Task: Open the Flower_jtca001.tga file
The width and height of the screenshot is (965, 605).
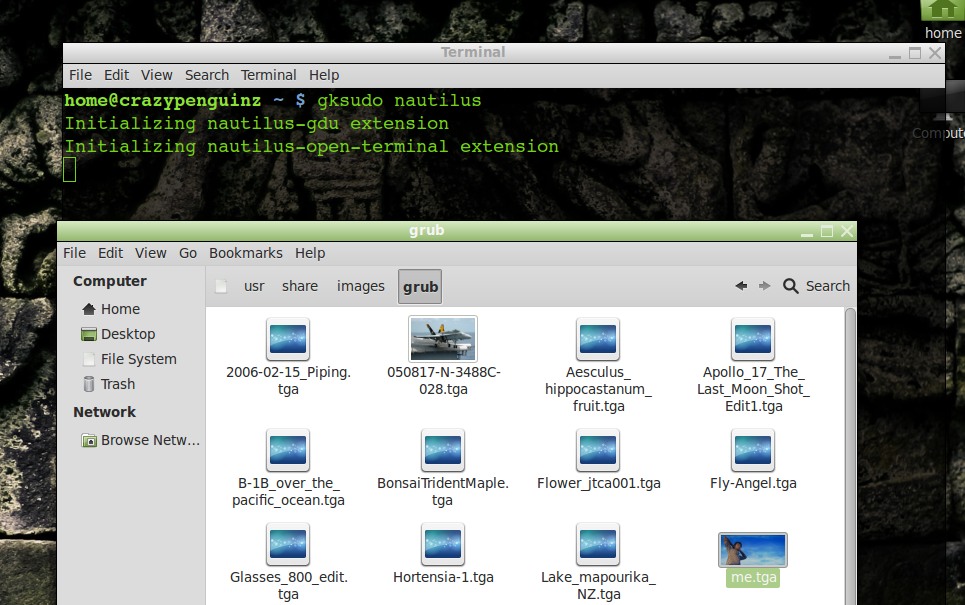Action: [x=597, y=449]
